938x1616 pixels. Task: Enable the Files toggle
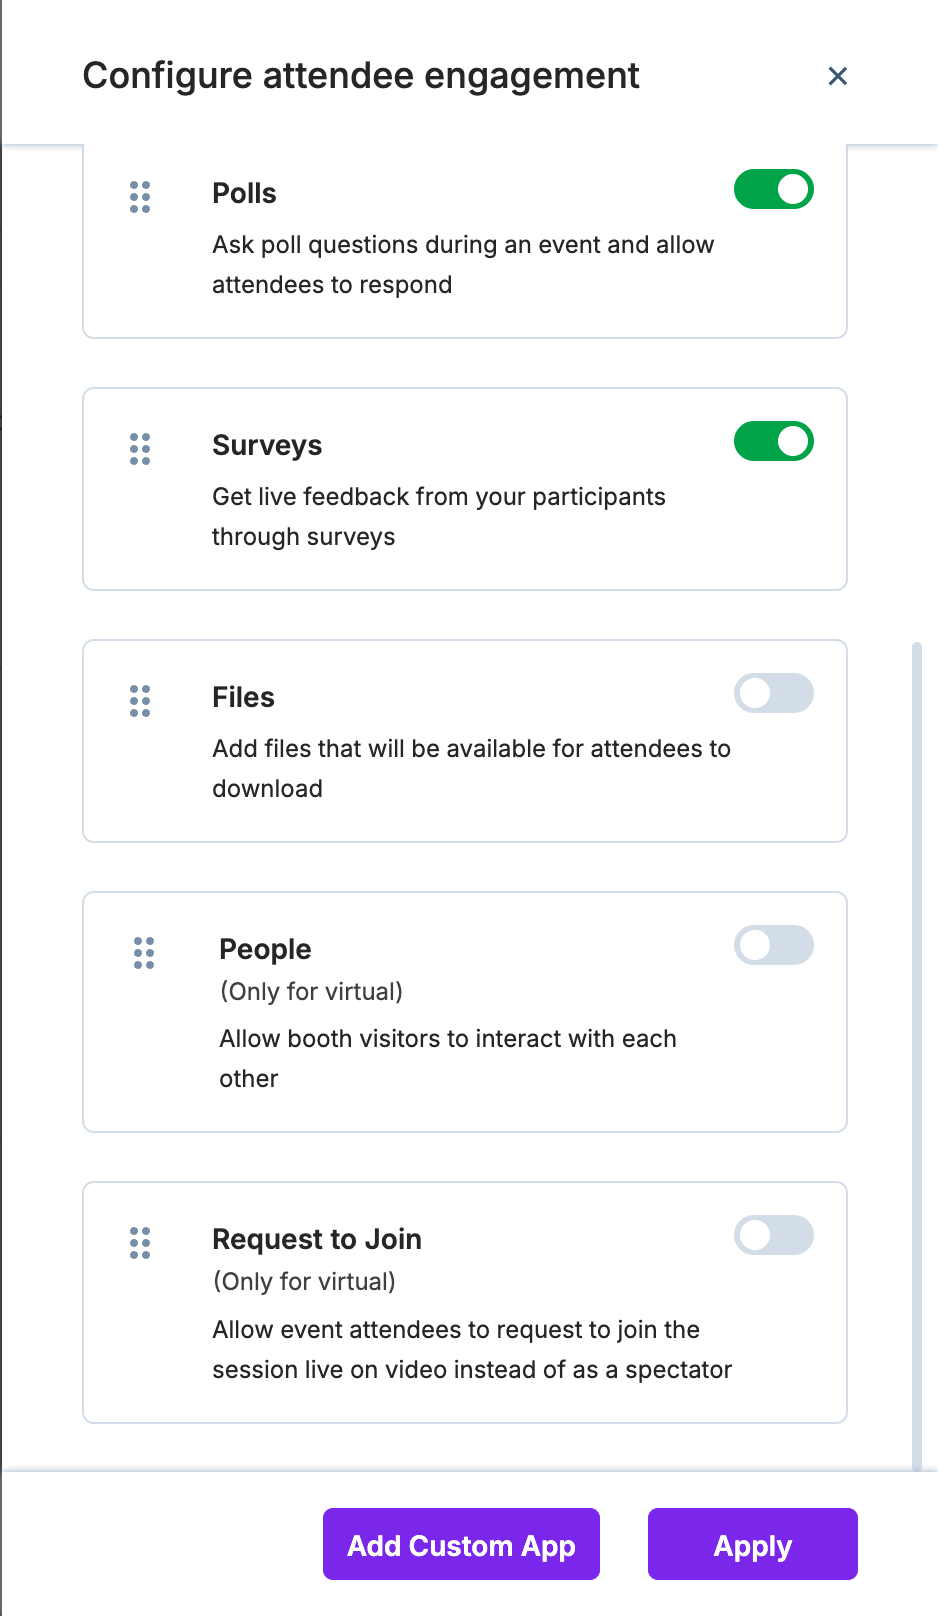(x=773, y=693)
